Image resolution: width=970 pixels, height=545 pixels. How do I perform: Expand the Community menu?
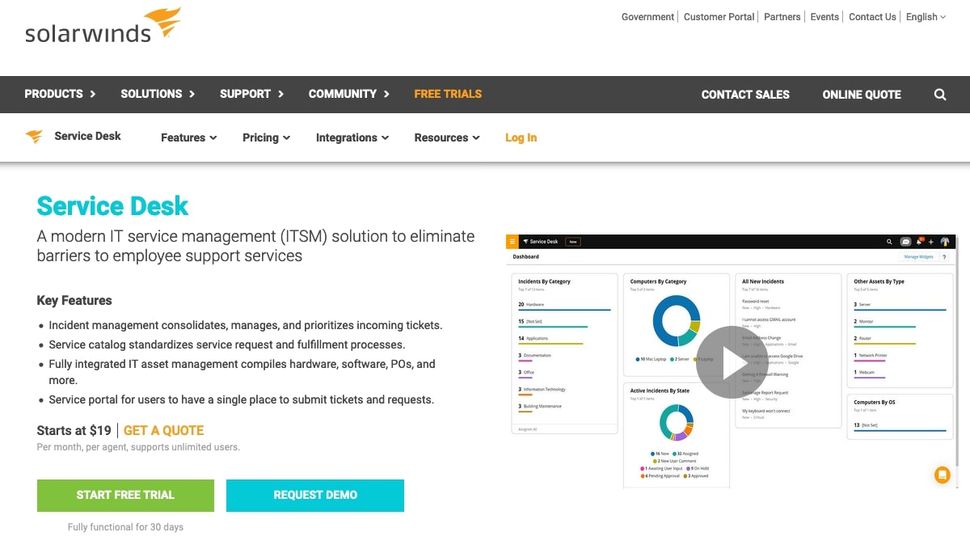(349, 94)
